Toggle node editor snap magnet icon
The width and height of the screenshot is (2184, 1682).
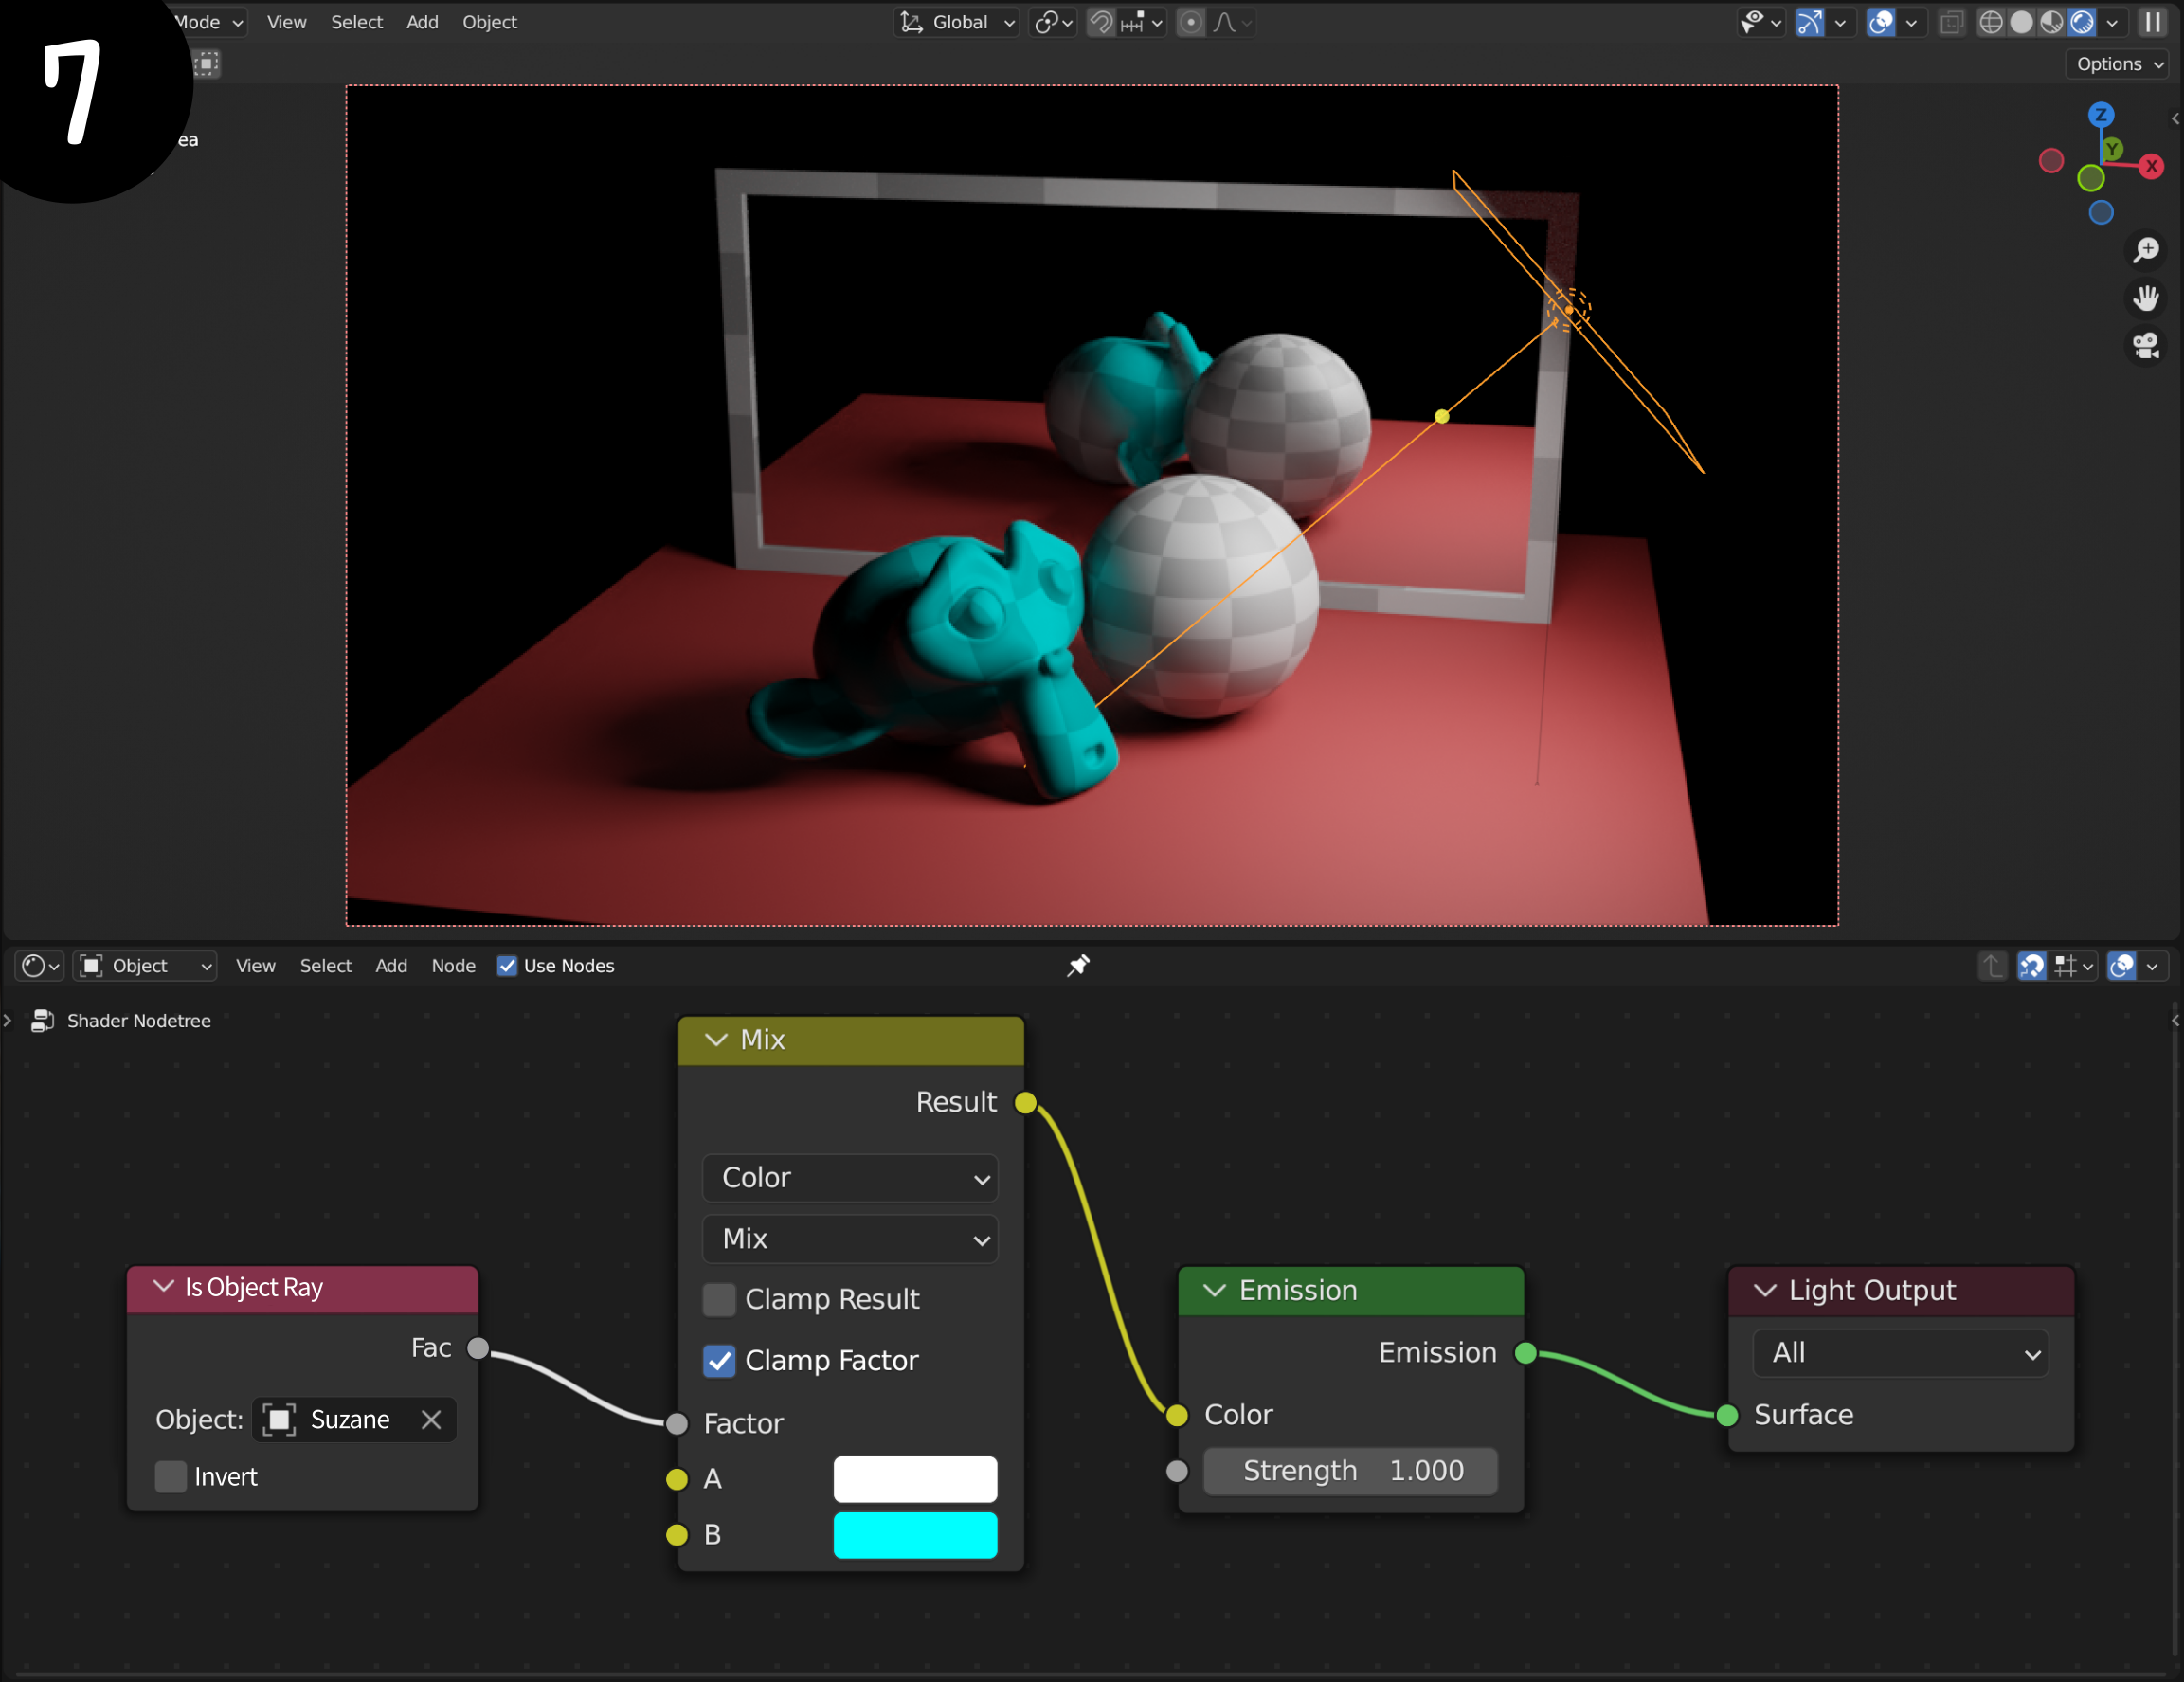click(x=2032, y=965)
